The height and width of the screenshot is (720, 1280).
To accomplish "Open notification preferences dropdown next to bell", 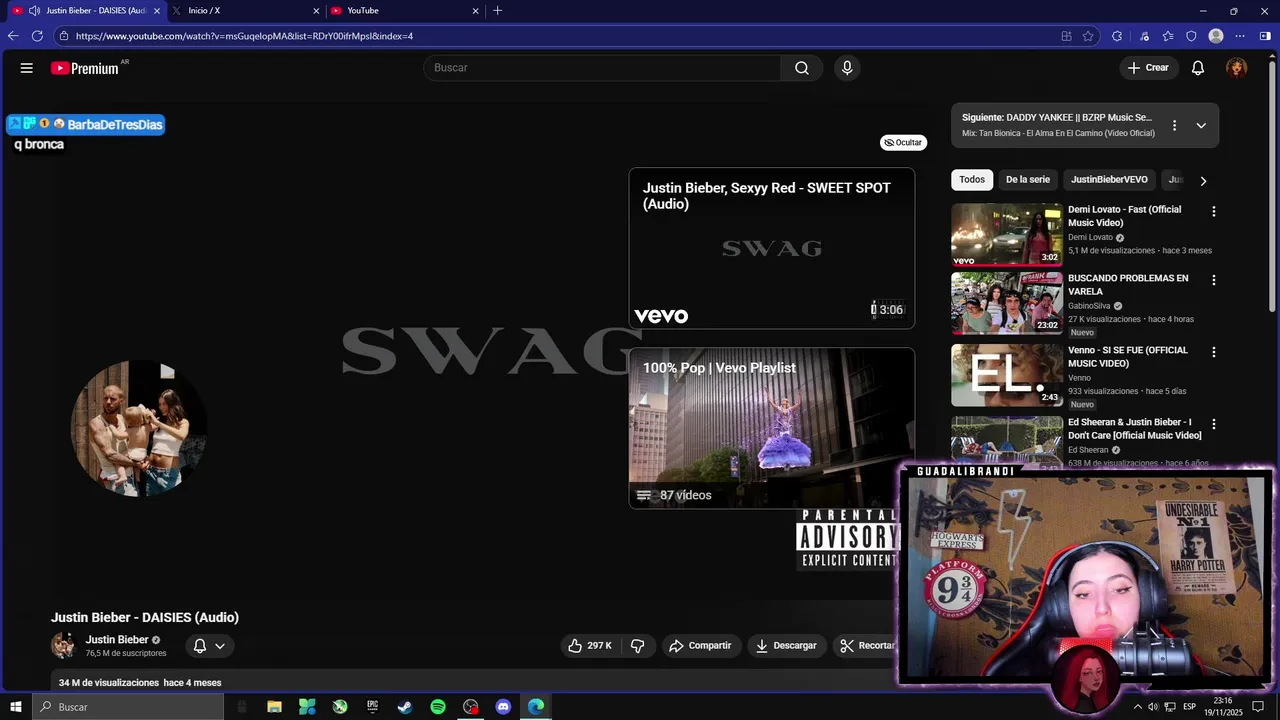I will point(220,646).
